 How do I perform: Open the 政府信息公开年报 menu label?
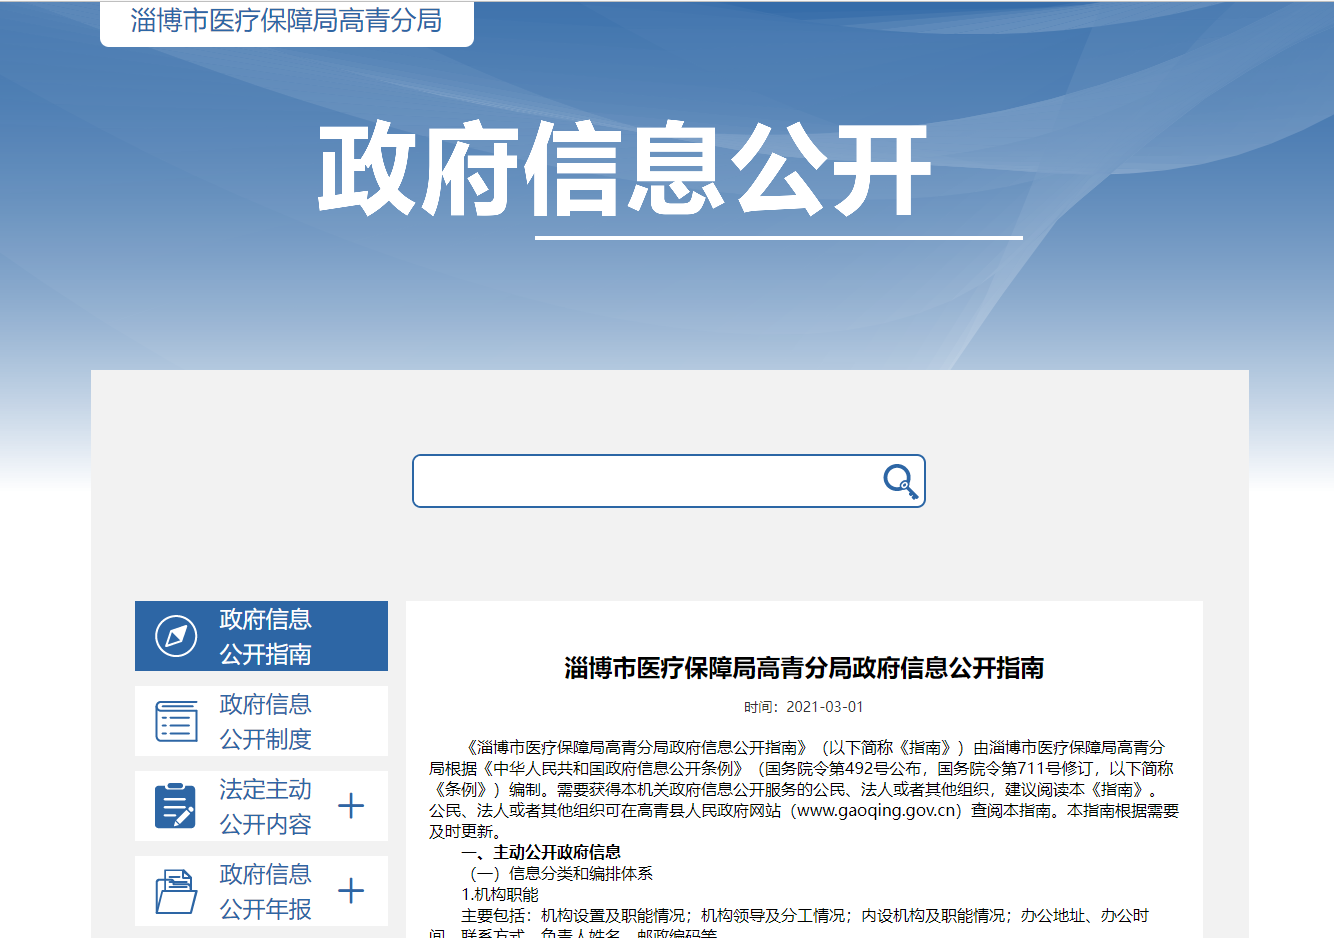(265, 891)
